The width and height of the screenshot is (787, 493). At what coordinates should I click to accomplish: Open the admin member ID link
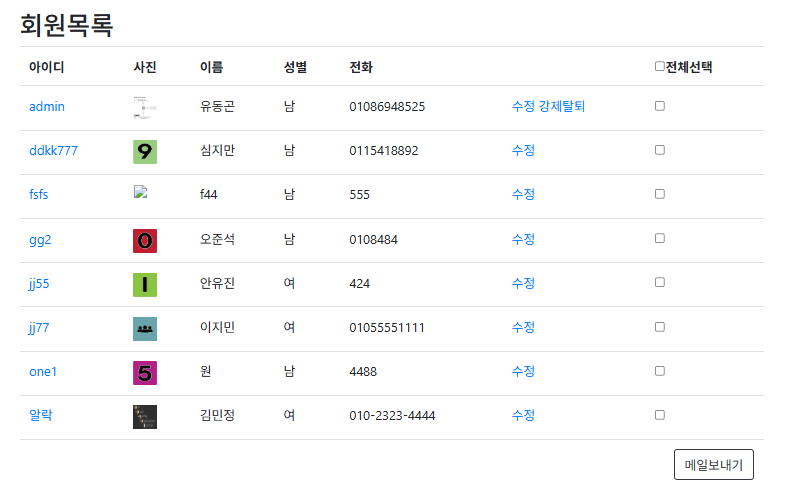pos(47,106)
